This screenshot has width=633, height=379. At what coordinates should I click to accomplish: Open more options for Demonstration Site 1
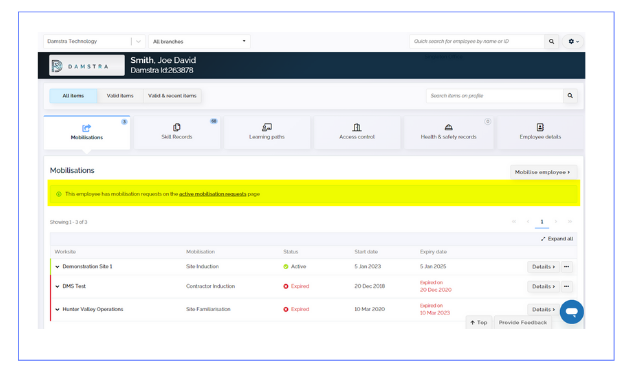point(566,267)
